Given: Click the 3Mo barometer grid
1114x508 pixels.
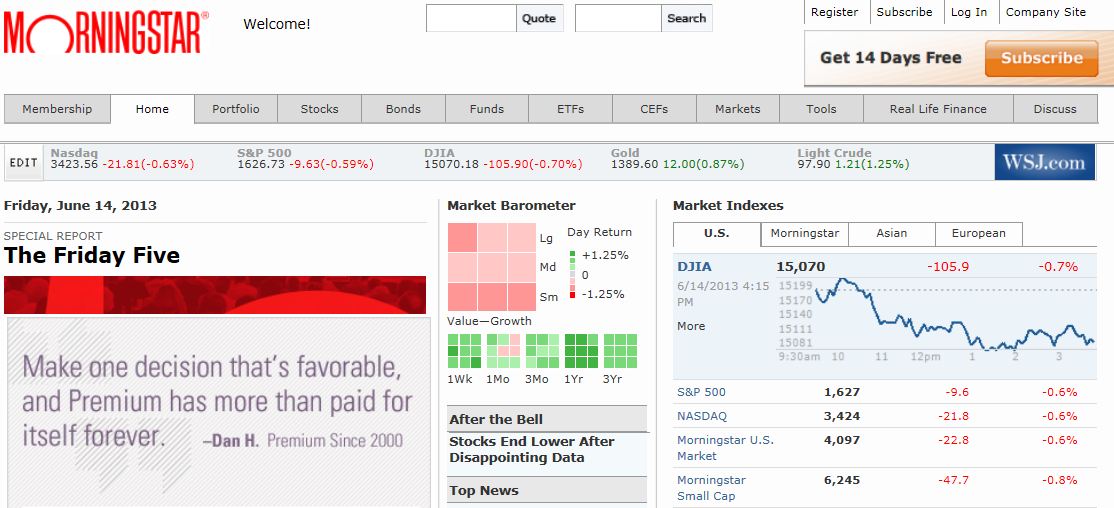Looking at the screenshot, I should click(x=542, y=351).
